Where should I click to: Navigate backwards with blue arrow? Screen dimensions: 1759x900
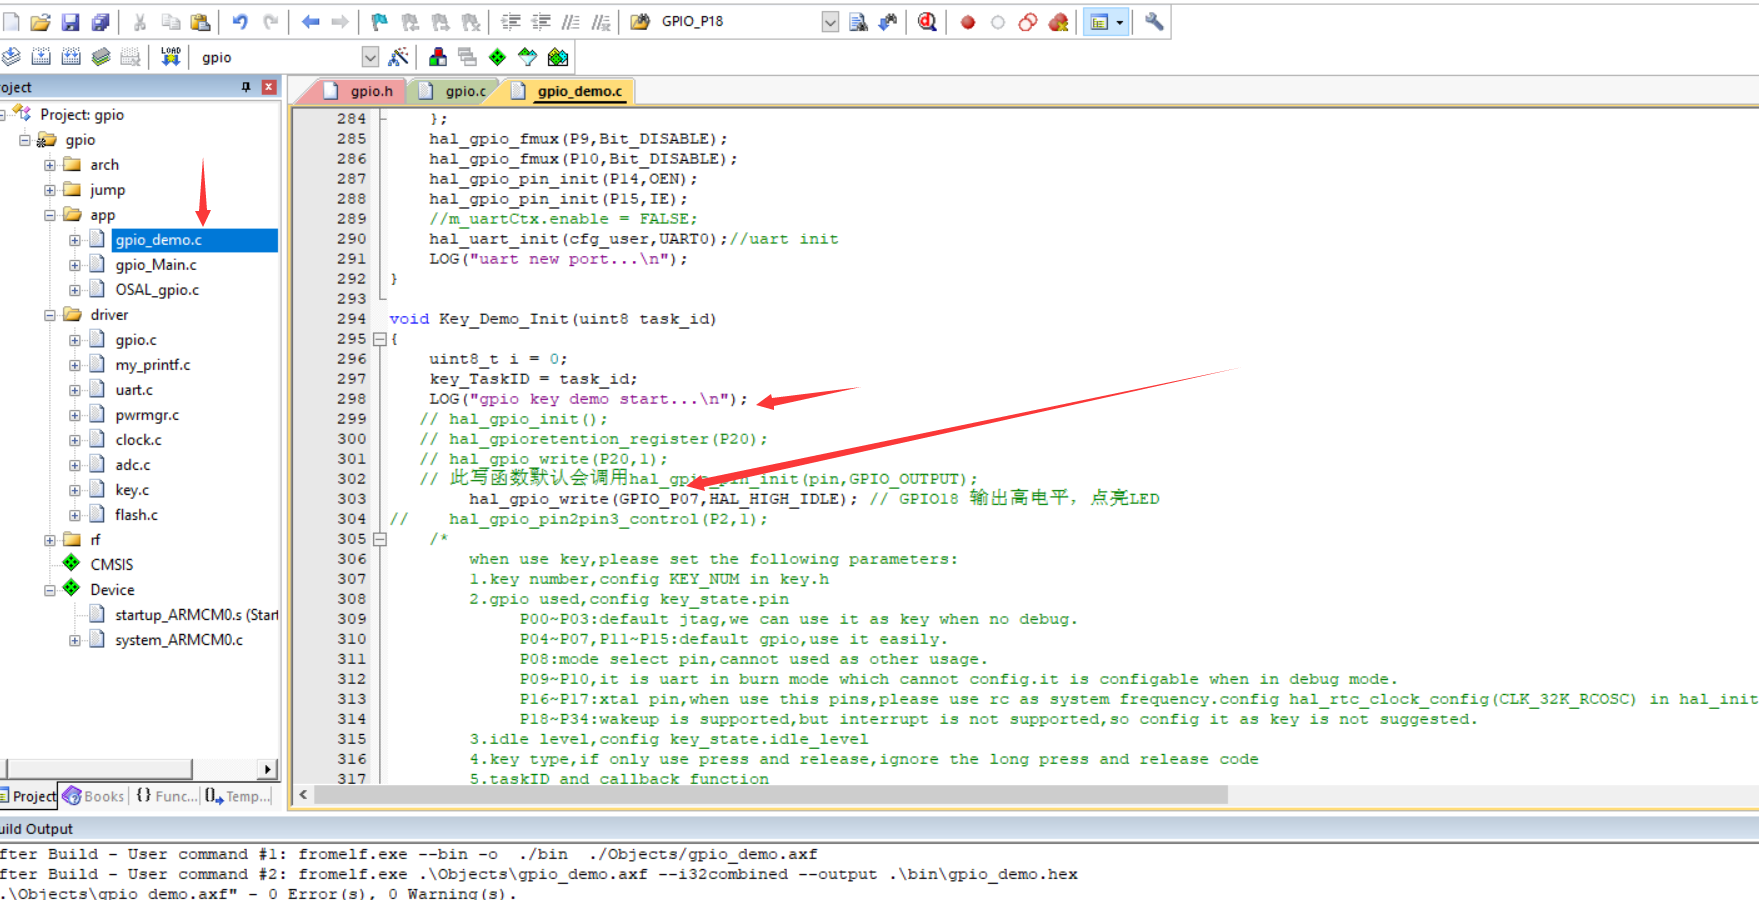(x=310, y=22)
